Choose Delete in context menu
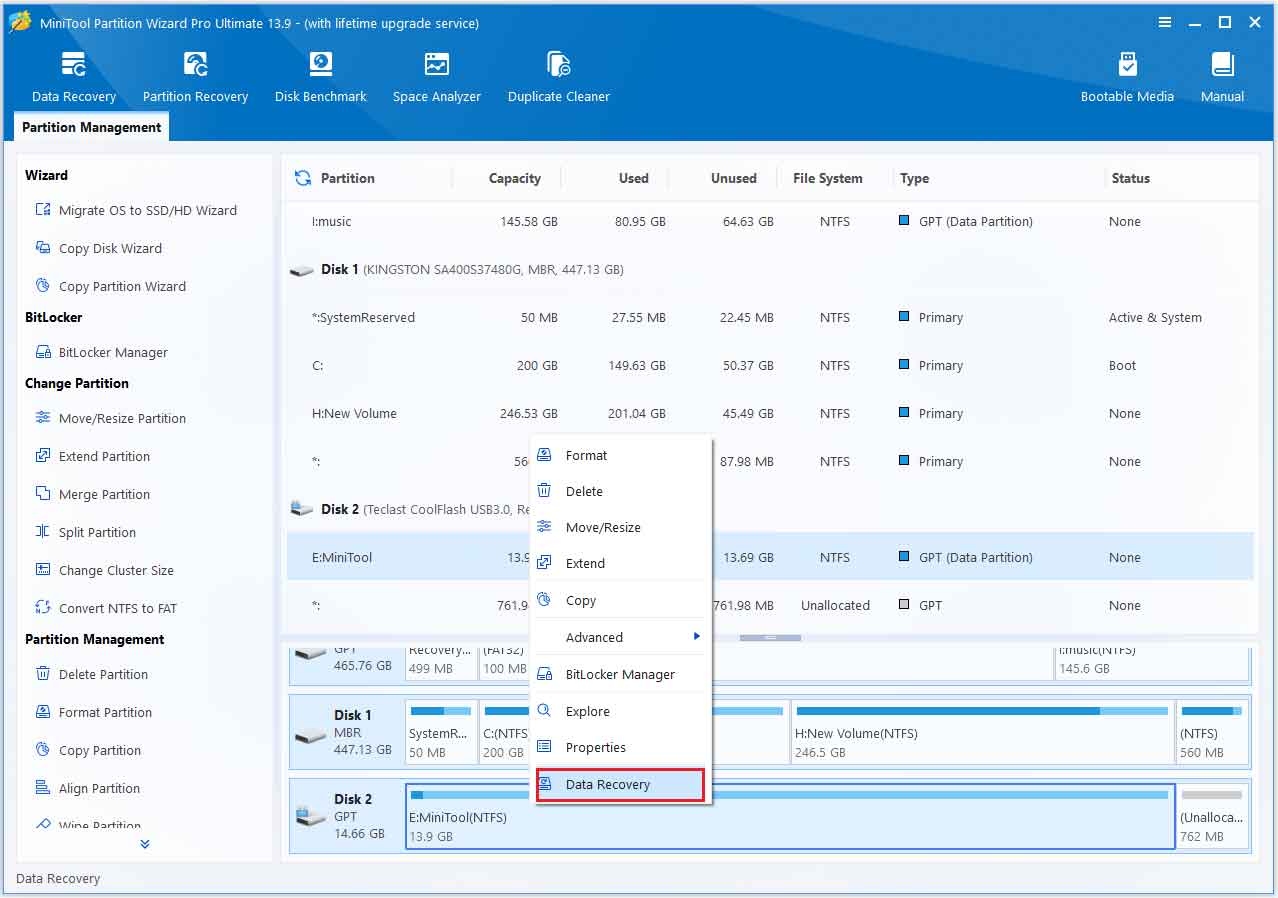The width and height of the screenshot is (1278, 898). pos(620,491)
